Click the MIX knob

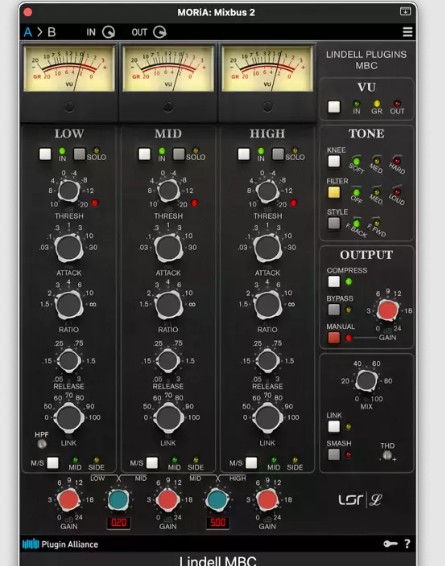pos(366,381)
